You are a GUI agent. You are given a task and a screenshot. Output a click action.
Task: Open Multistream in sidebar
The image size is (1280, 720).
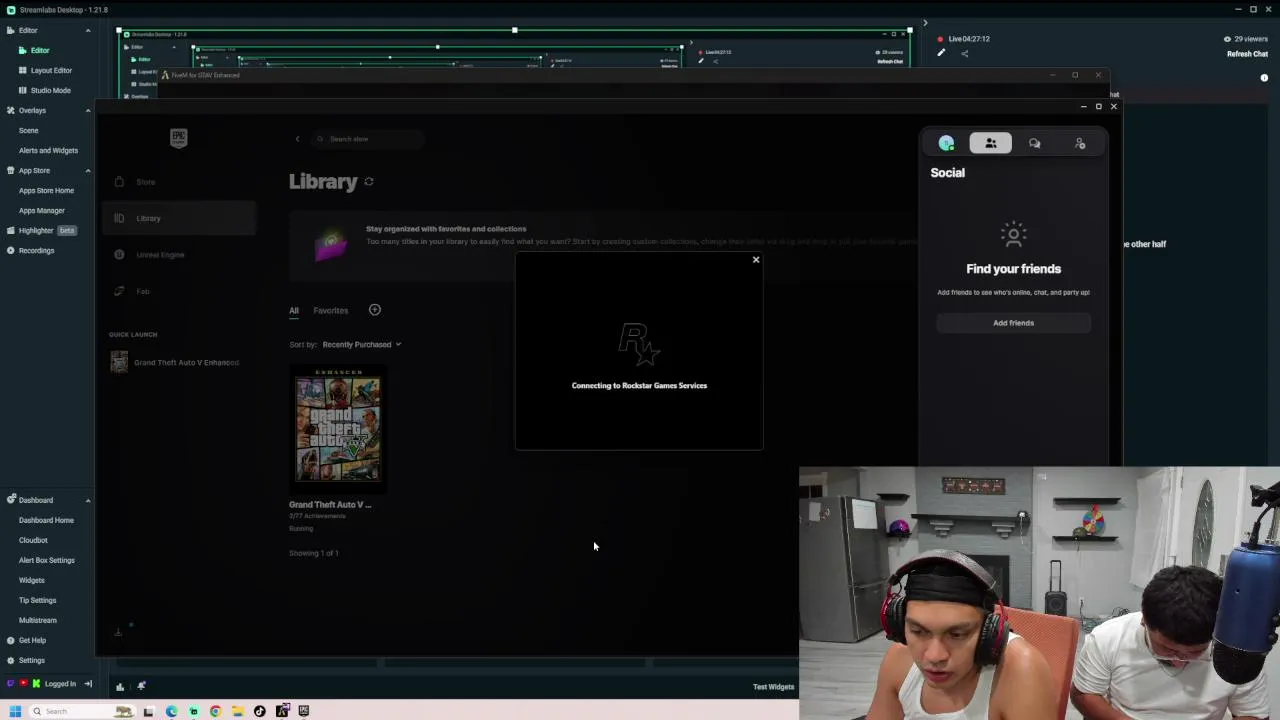(x=38, y=620)
